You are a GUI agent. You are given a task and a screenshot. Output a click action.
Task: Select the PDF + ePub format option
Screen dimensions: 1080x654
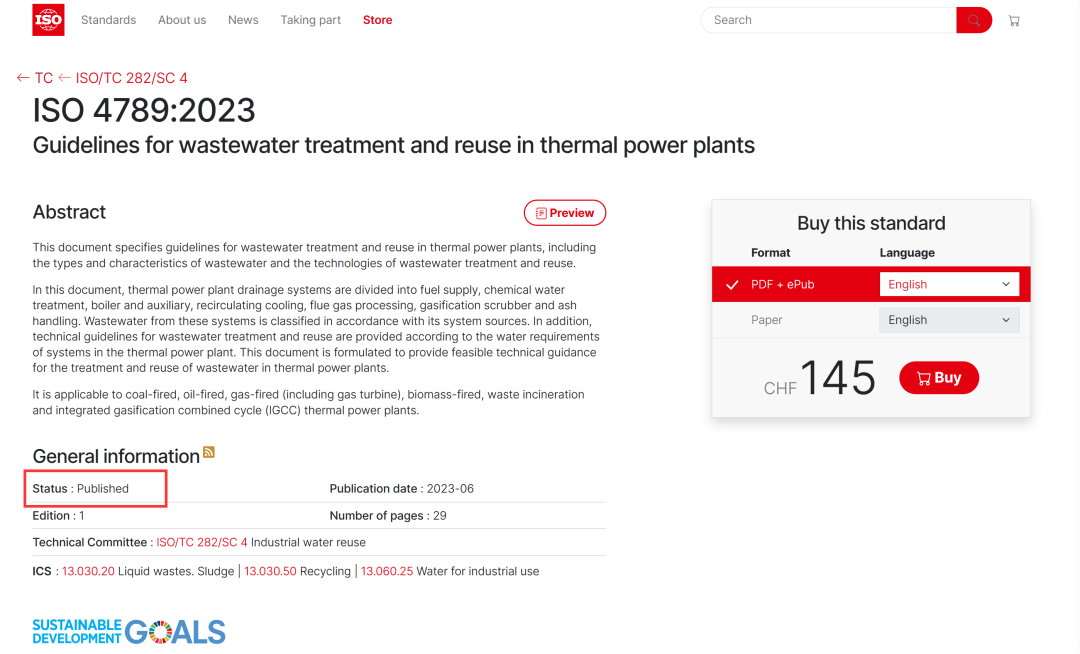coord(782,284)
